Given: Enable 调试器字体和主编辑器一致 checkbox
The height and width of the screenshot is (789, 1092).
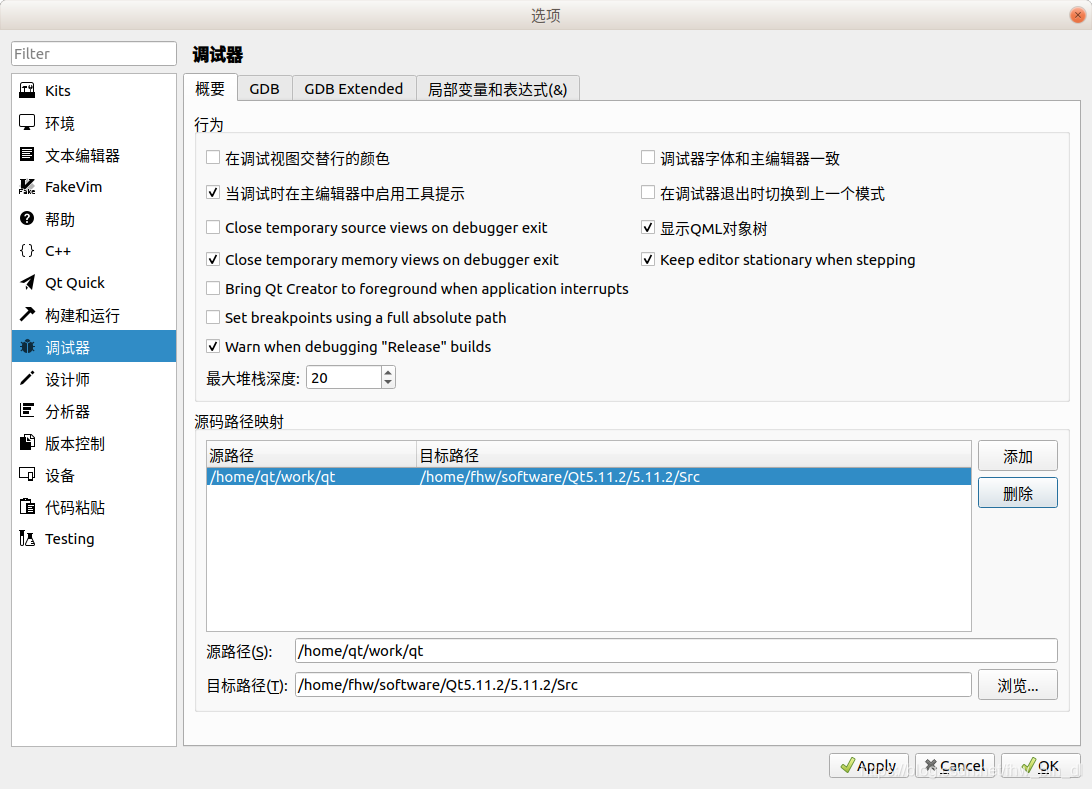Looking at the screenshot, I should [648, 158].
